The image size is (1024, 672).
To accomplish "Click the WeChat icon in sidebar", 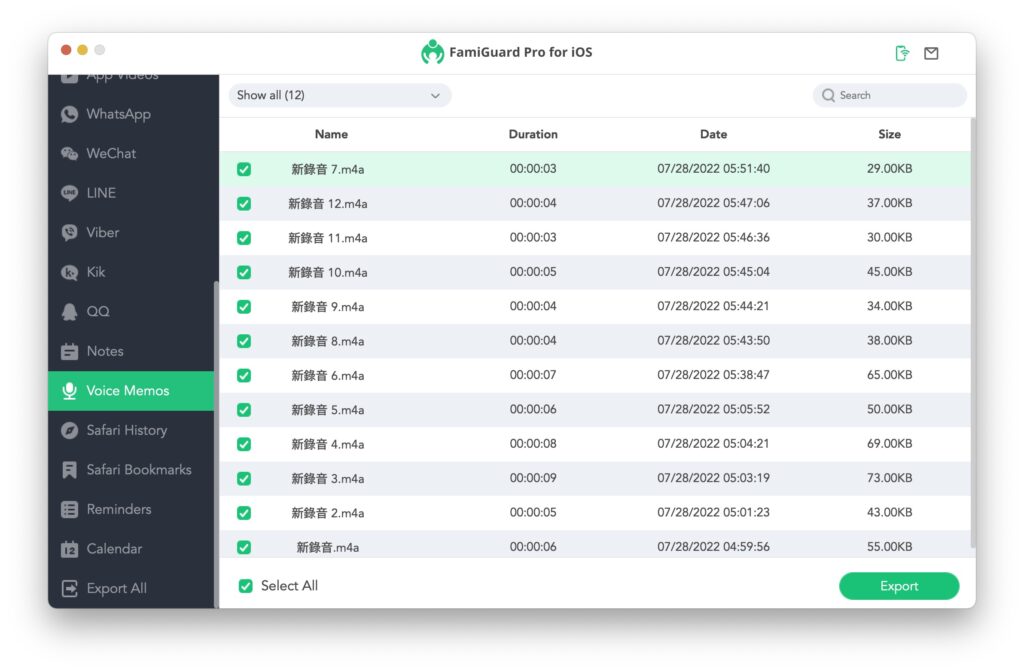I will 69,153.
